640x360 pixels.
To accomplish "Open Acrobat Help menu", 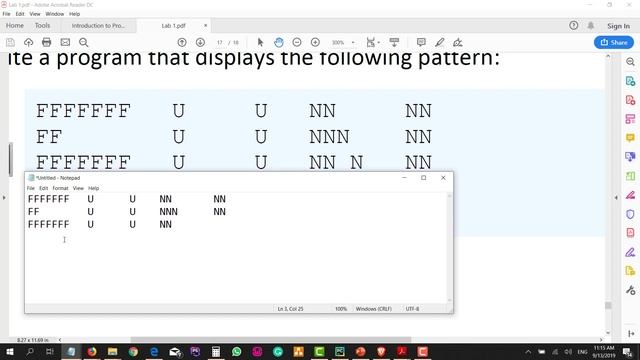I will coord(74,14).
